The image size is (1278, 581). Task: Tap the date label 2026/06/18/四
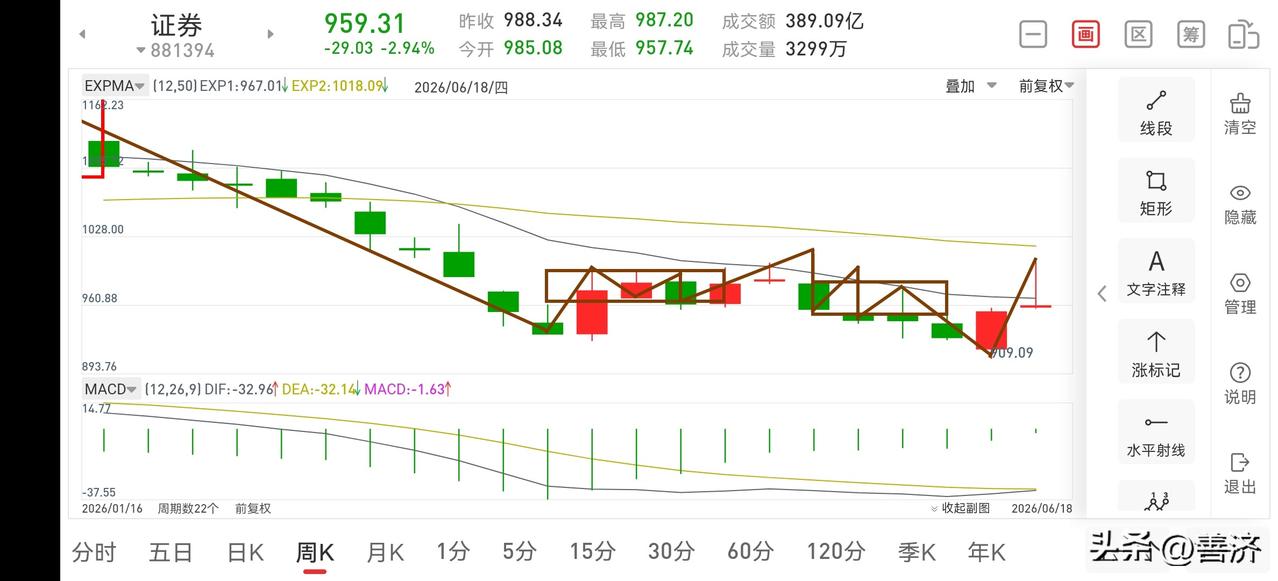click(x=461, y=87)
